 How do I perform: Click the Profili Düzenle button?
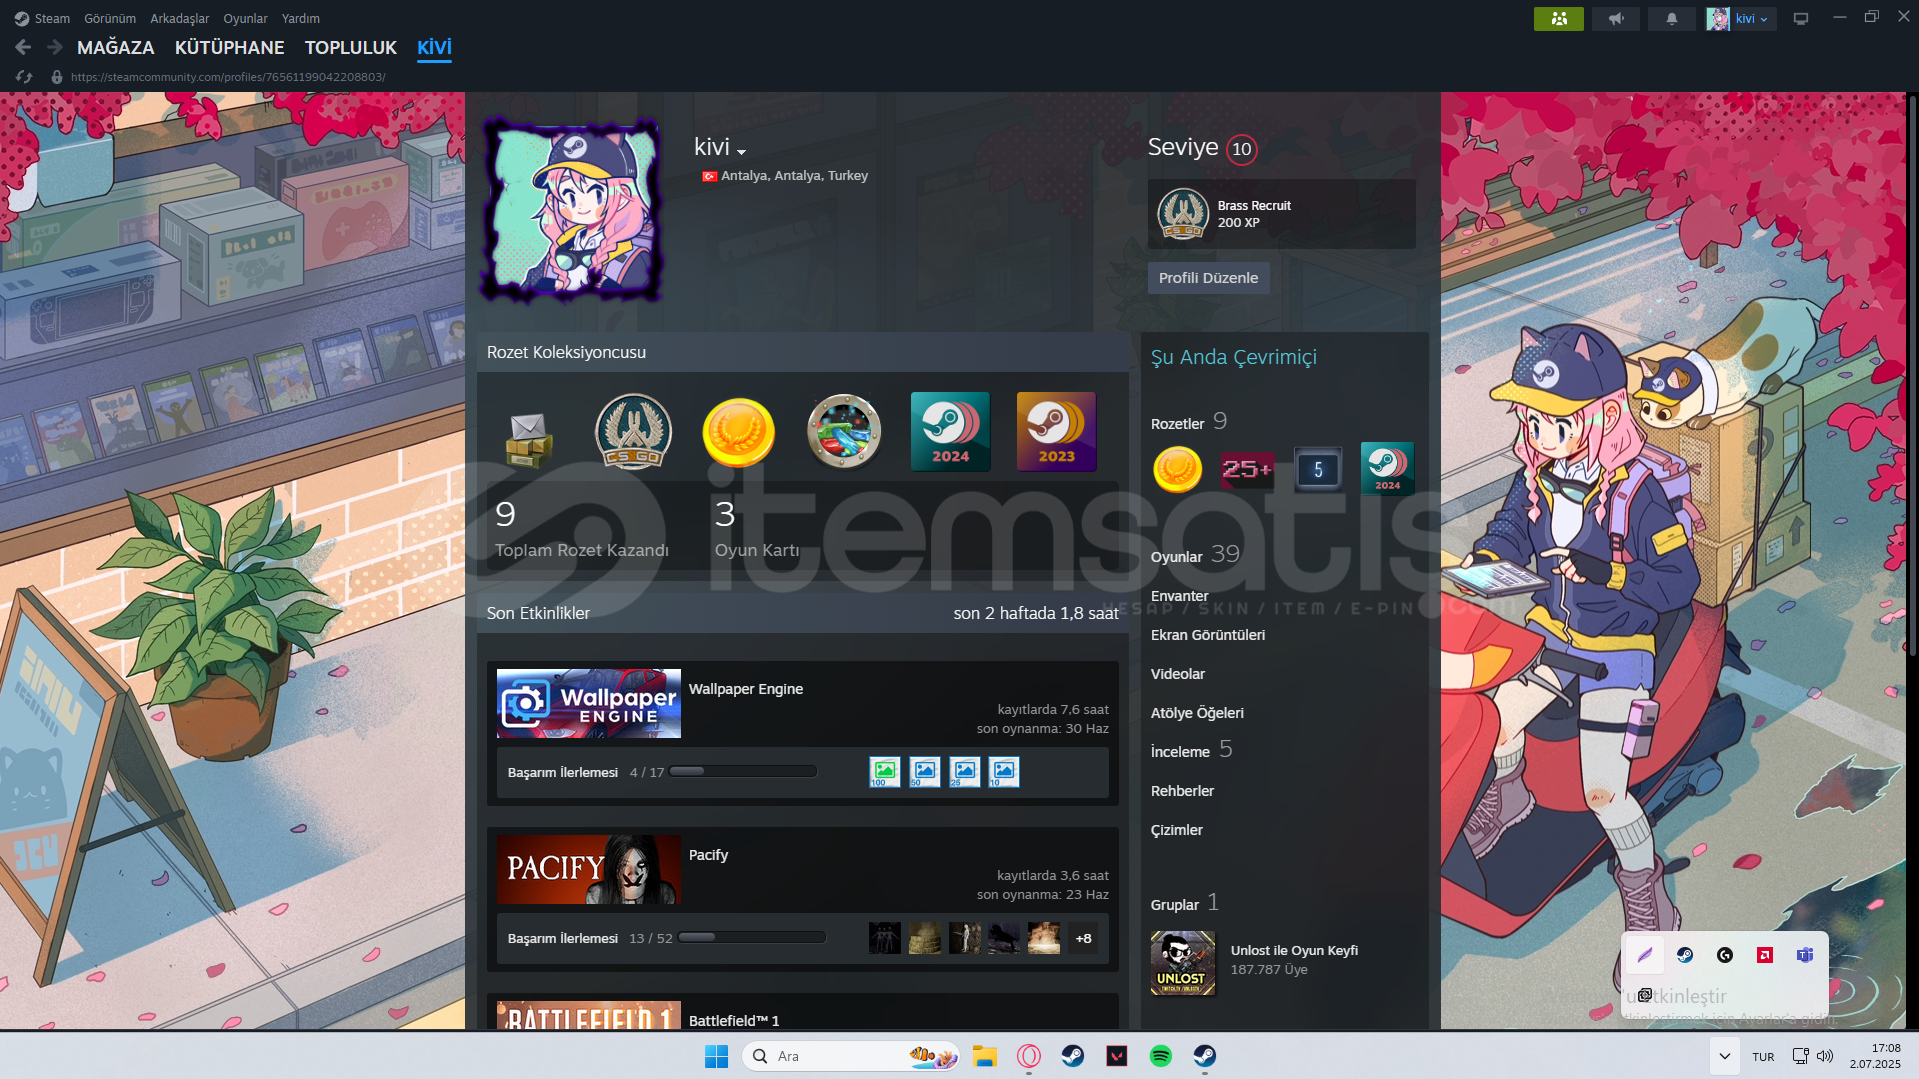click(x=1208, y=278)
